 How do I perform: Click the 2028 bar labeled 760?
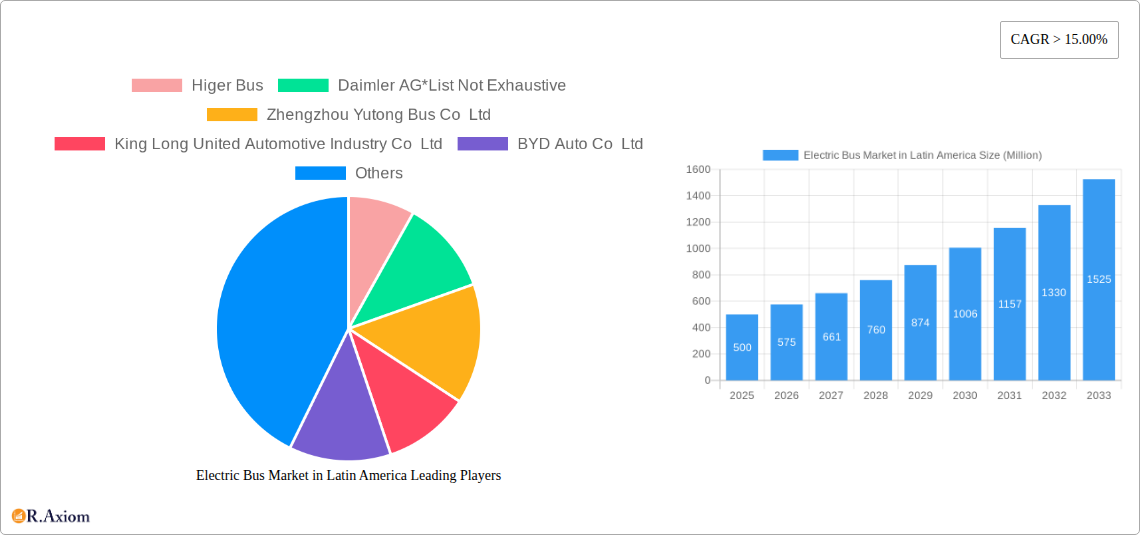pos(876,330)
